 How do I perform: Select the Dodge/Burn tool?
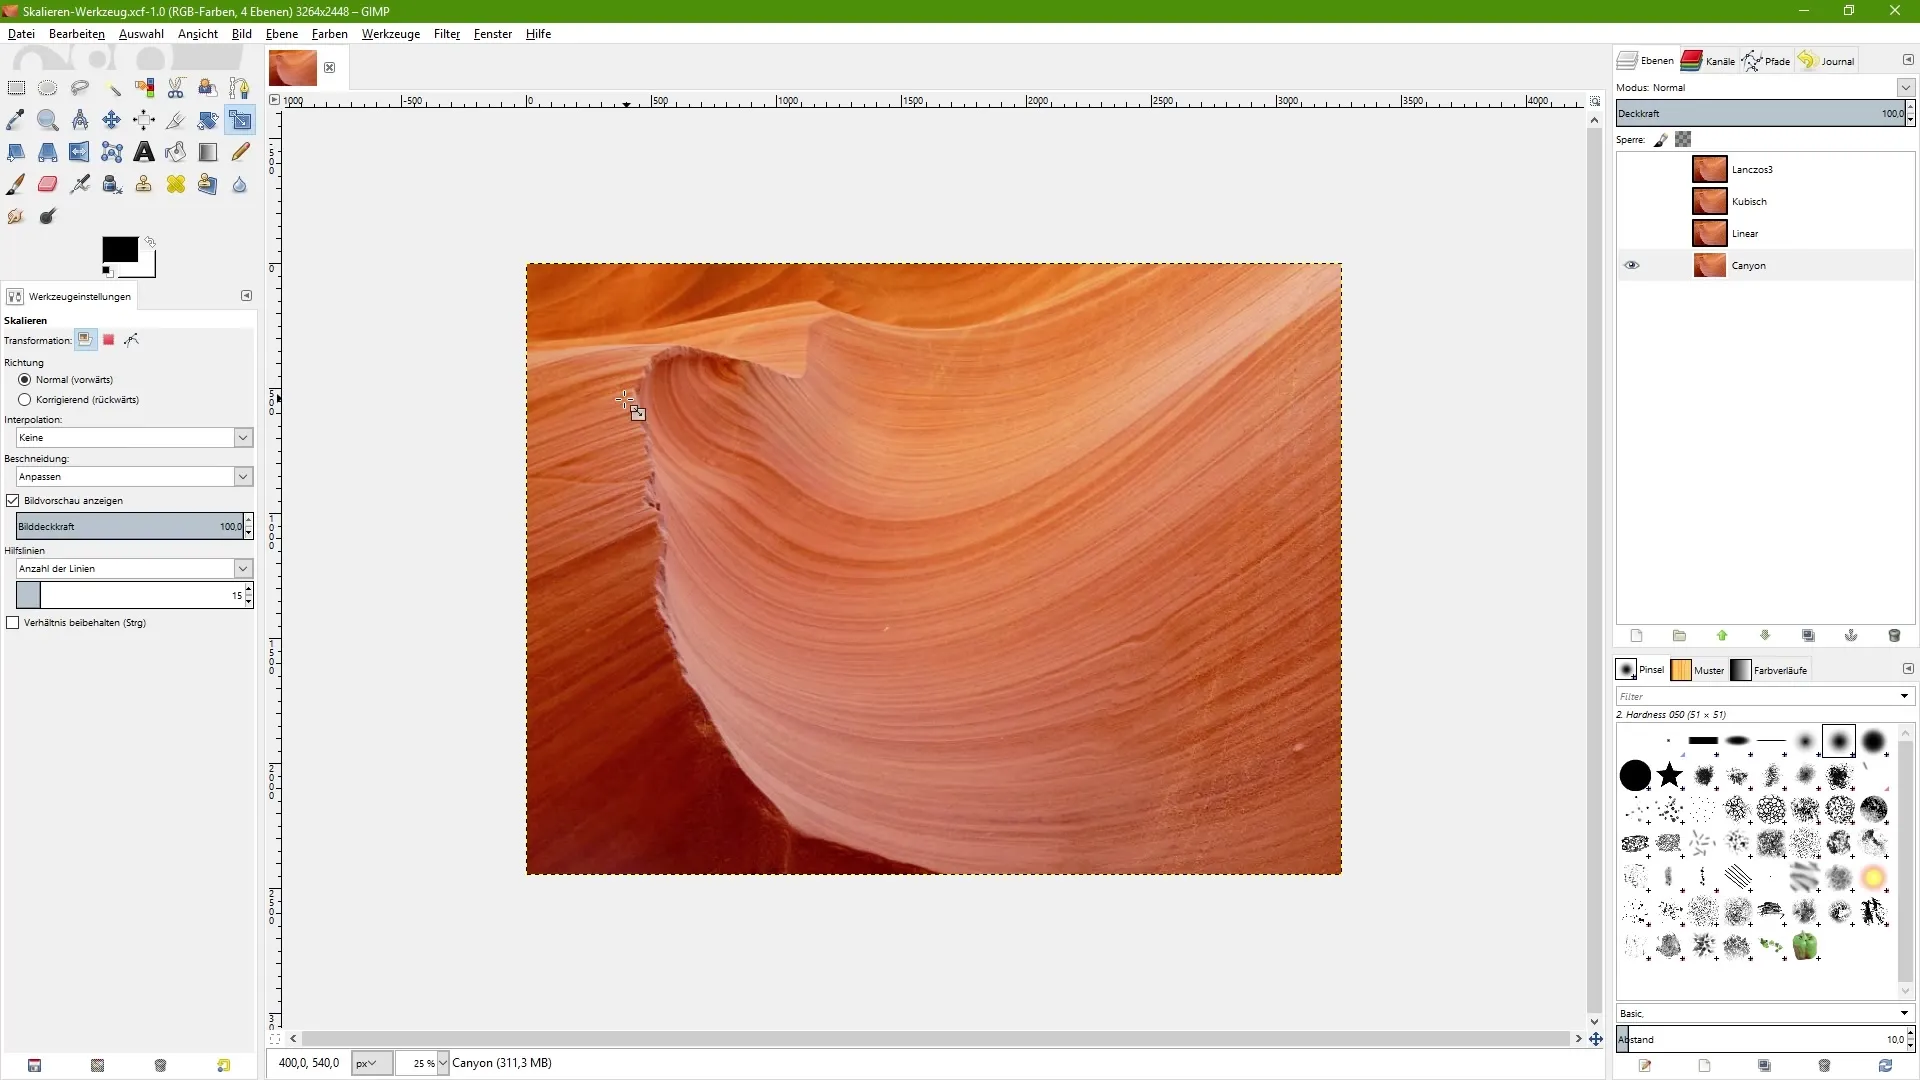[x=48, y=216]
